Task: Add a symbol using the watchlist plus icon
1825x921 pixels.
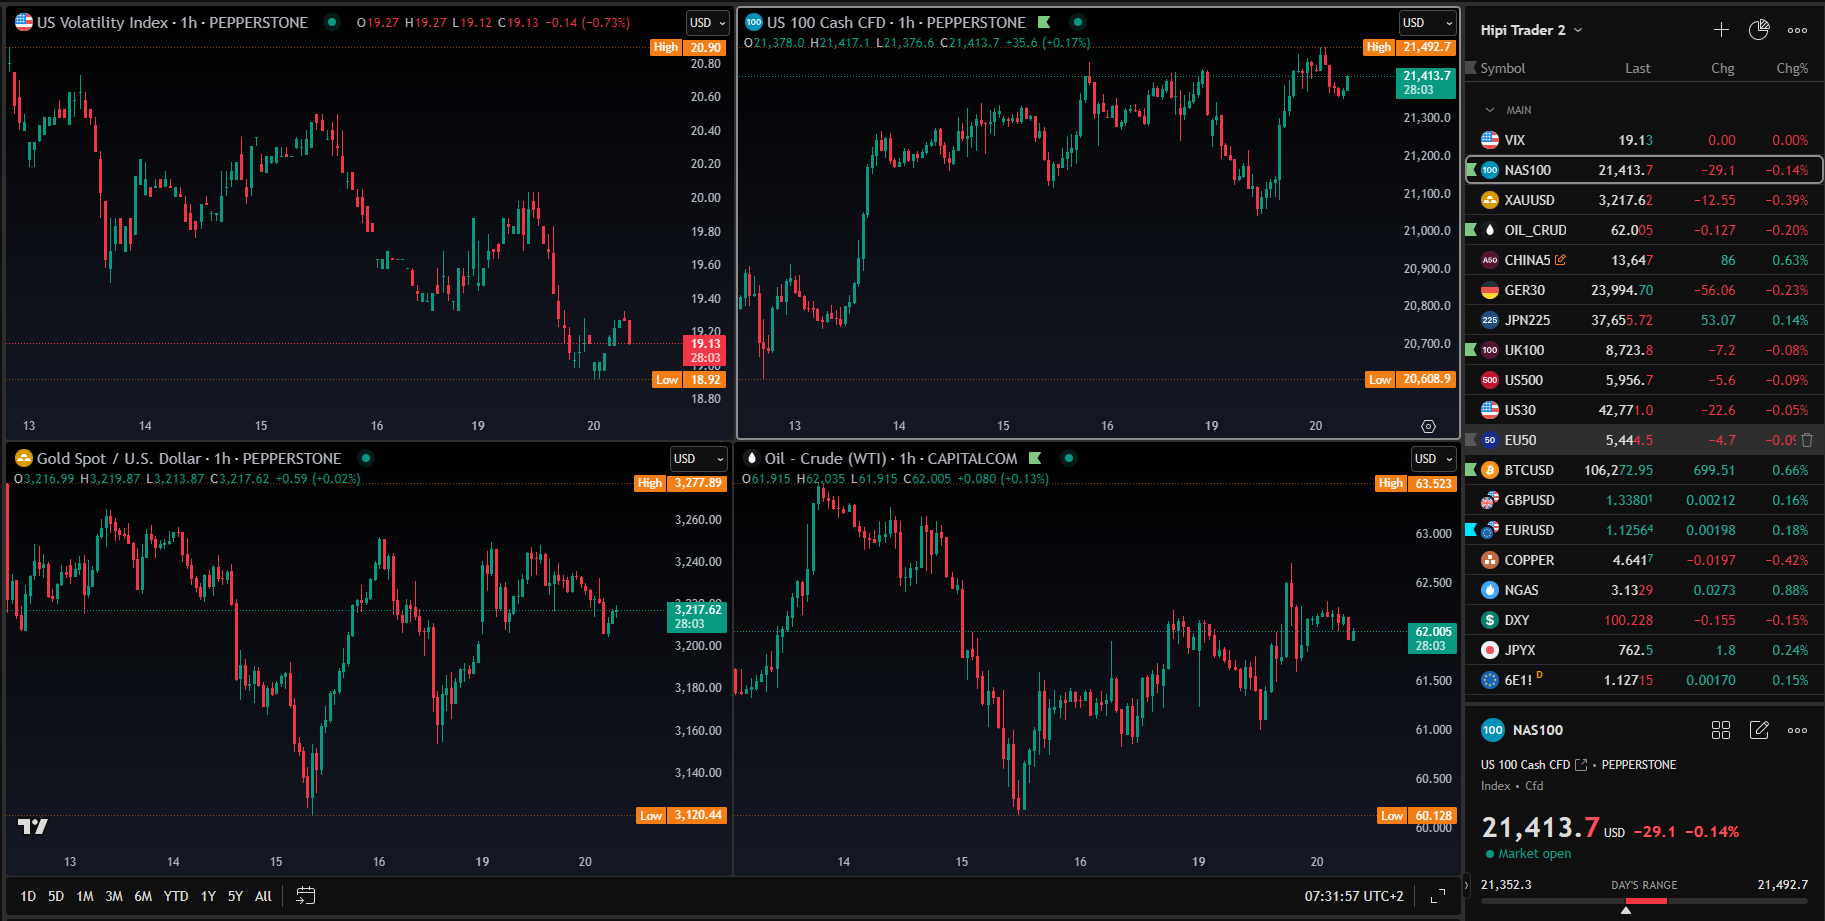Action: (1721, 30)
